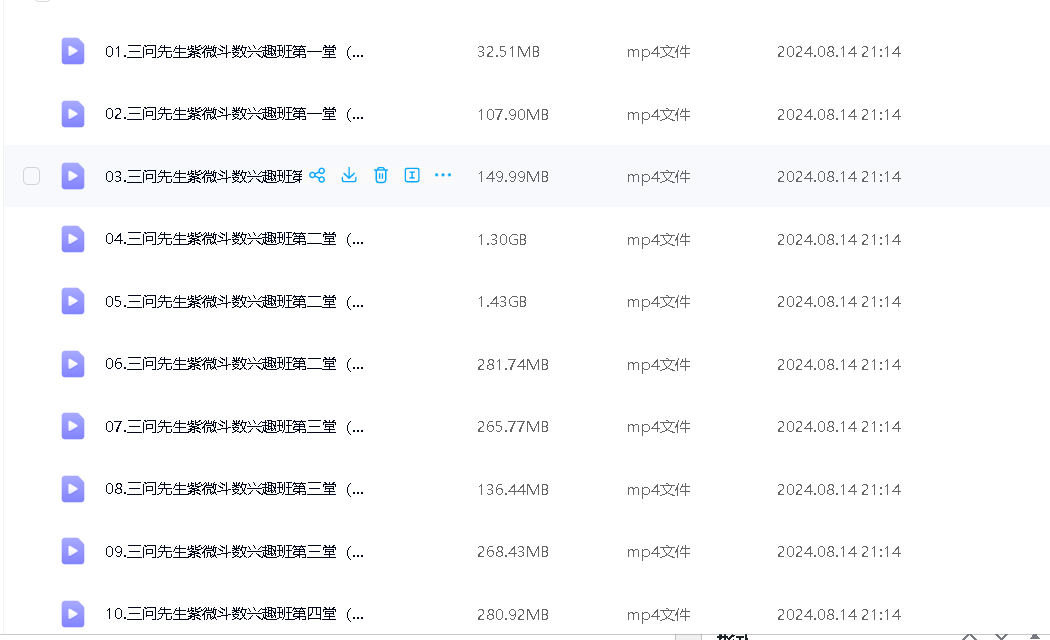Open video 06 by clicking its filename

234,365
